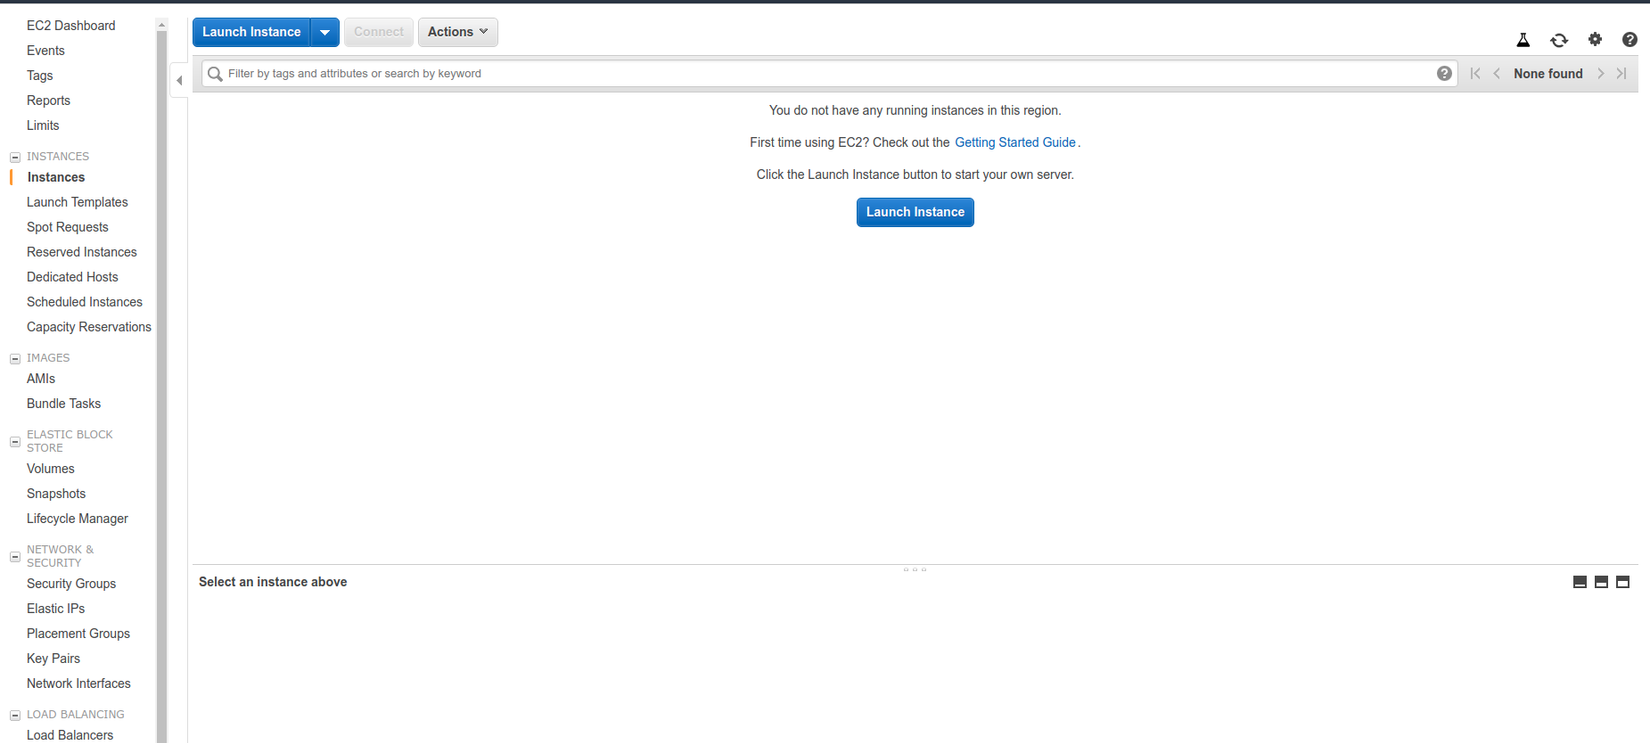Viewport: 1650px width, 743px height.
Task: Open Key Pairs page
Action: [x=53, y=659]
